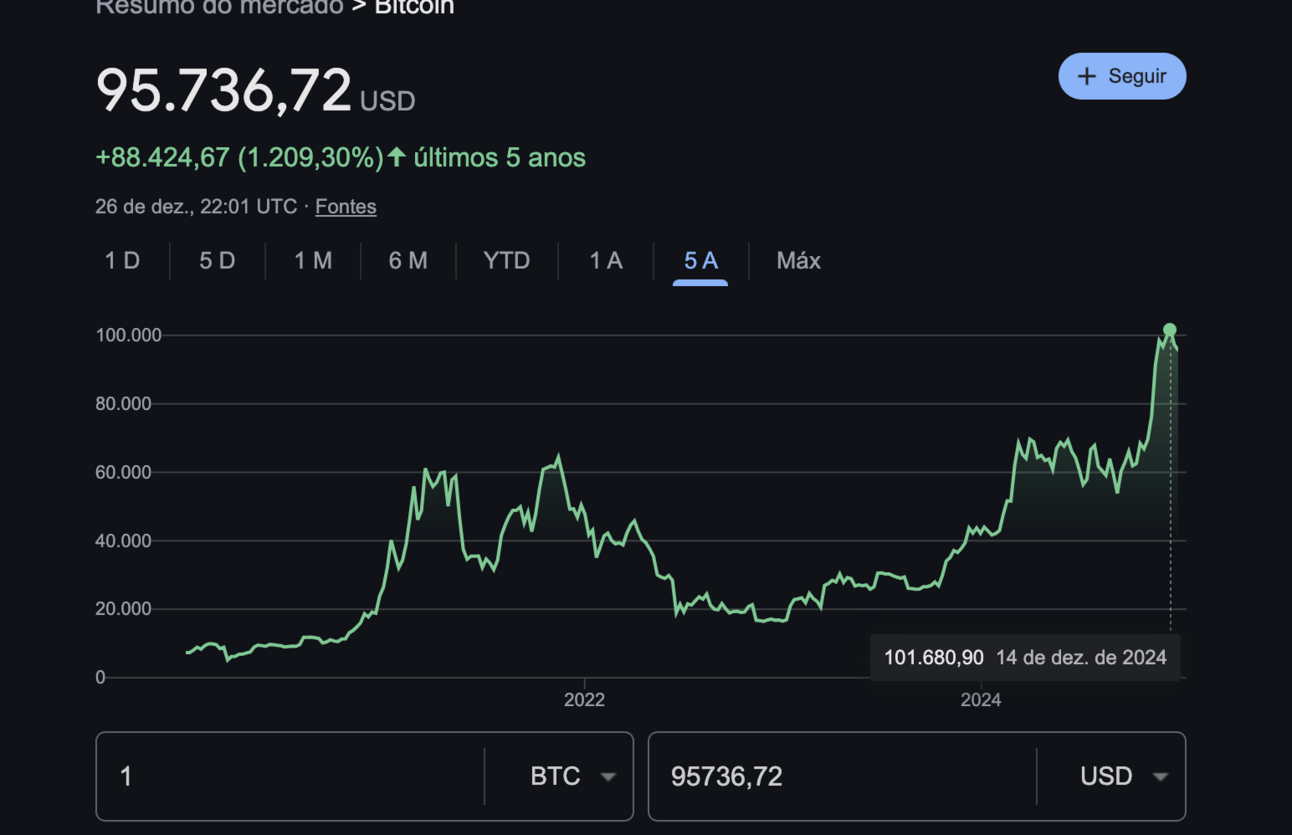Switch to the 6 M range tab
The image size is (1292, 835).
click(x=408, y=261)
